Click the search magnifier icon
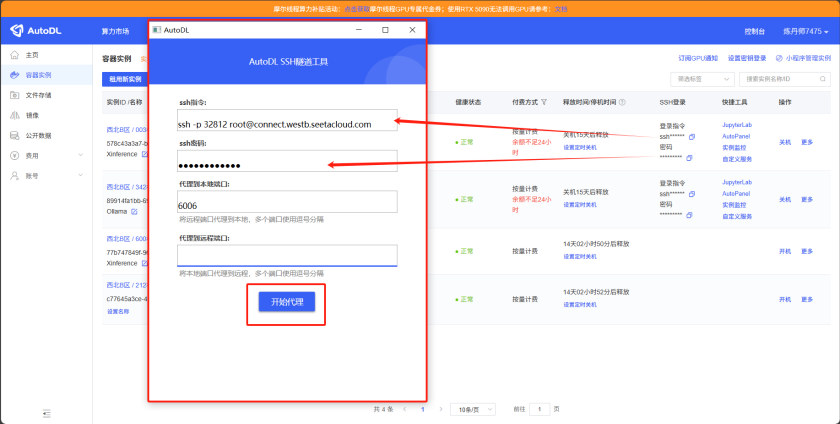Screen dimensions: 840x424 click(823, 79)
